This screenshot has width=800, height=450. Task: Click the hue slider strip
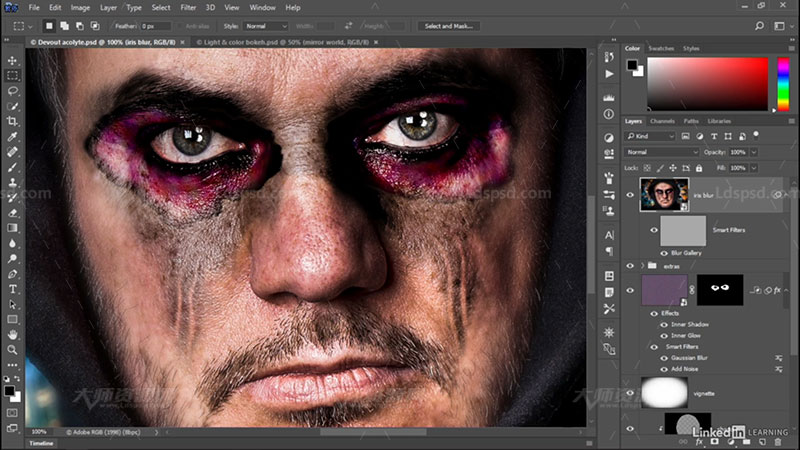pyautogui.click(x=783, y=84)
